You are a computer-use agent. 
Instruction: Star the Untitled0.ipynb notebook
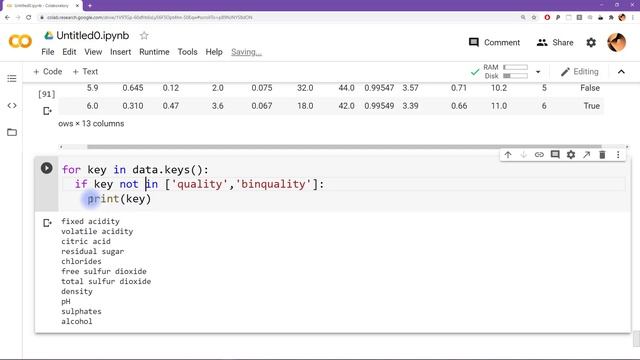(144, 36)
